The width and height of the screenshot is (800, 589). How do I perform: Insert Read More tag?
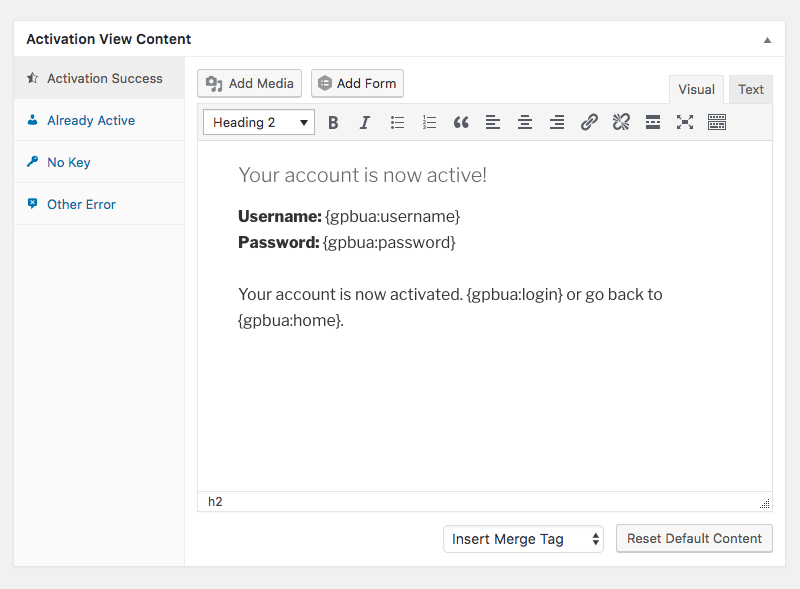coord(653,122)
